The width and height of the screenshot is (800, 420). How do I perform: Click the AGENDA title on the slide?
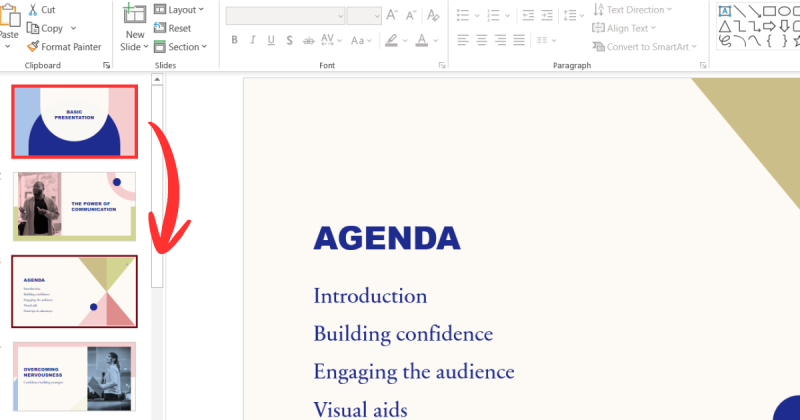[x=387, y=238]
